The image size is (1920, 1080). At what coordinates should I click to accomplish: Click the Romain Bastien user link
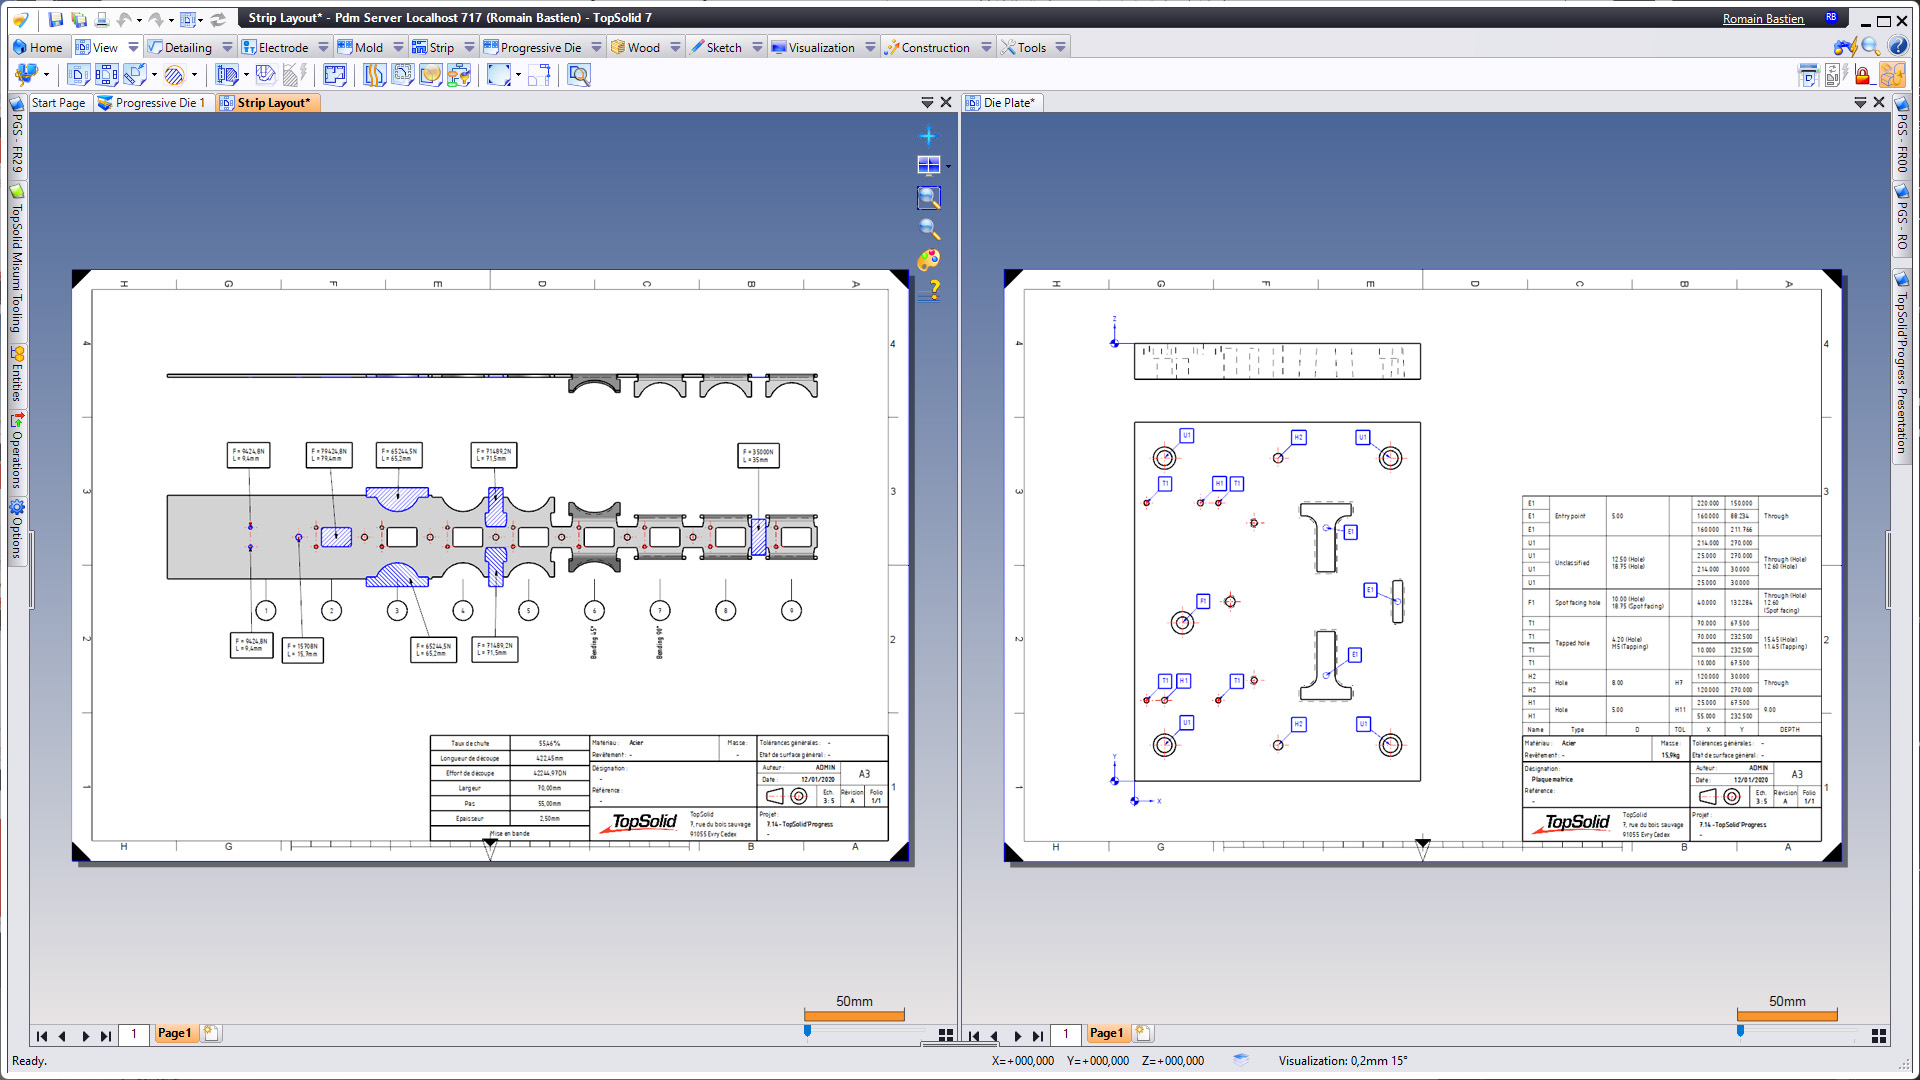(1763, 18)
